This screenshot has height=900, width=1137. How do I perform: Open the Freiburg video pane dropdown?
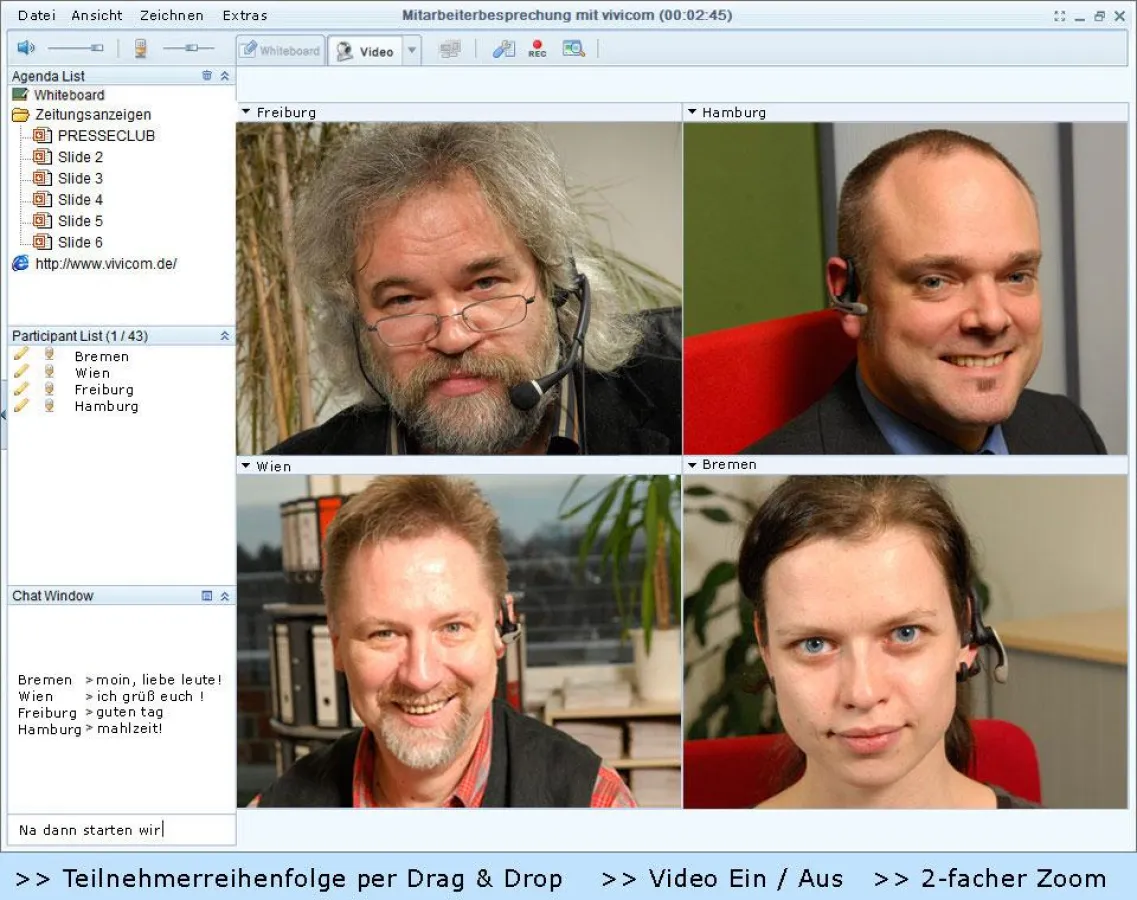click(244, 112)
